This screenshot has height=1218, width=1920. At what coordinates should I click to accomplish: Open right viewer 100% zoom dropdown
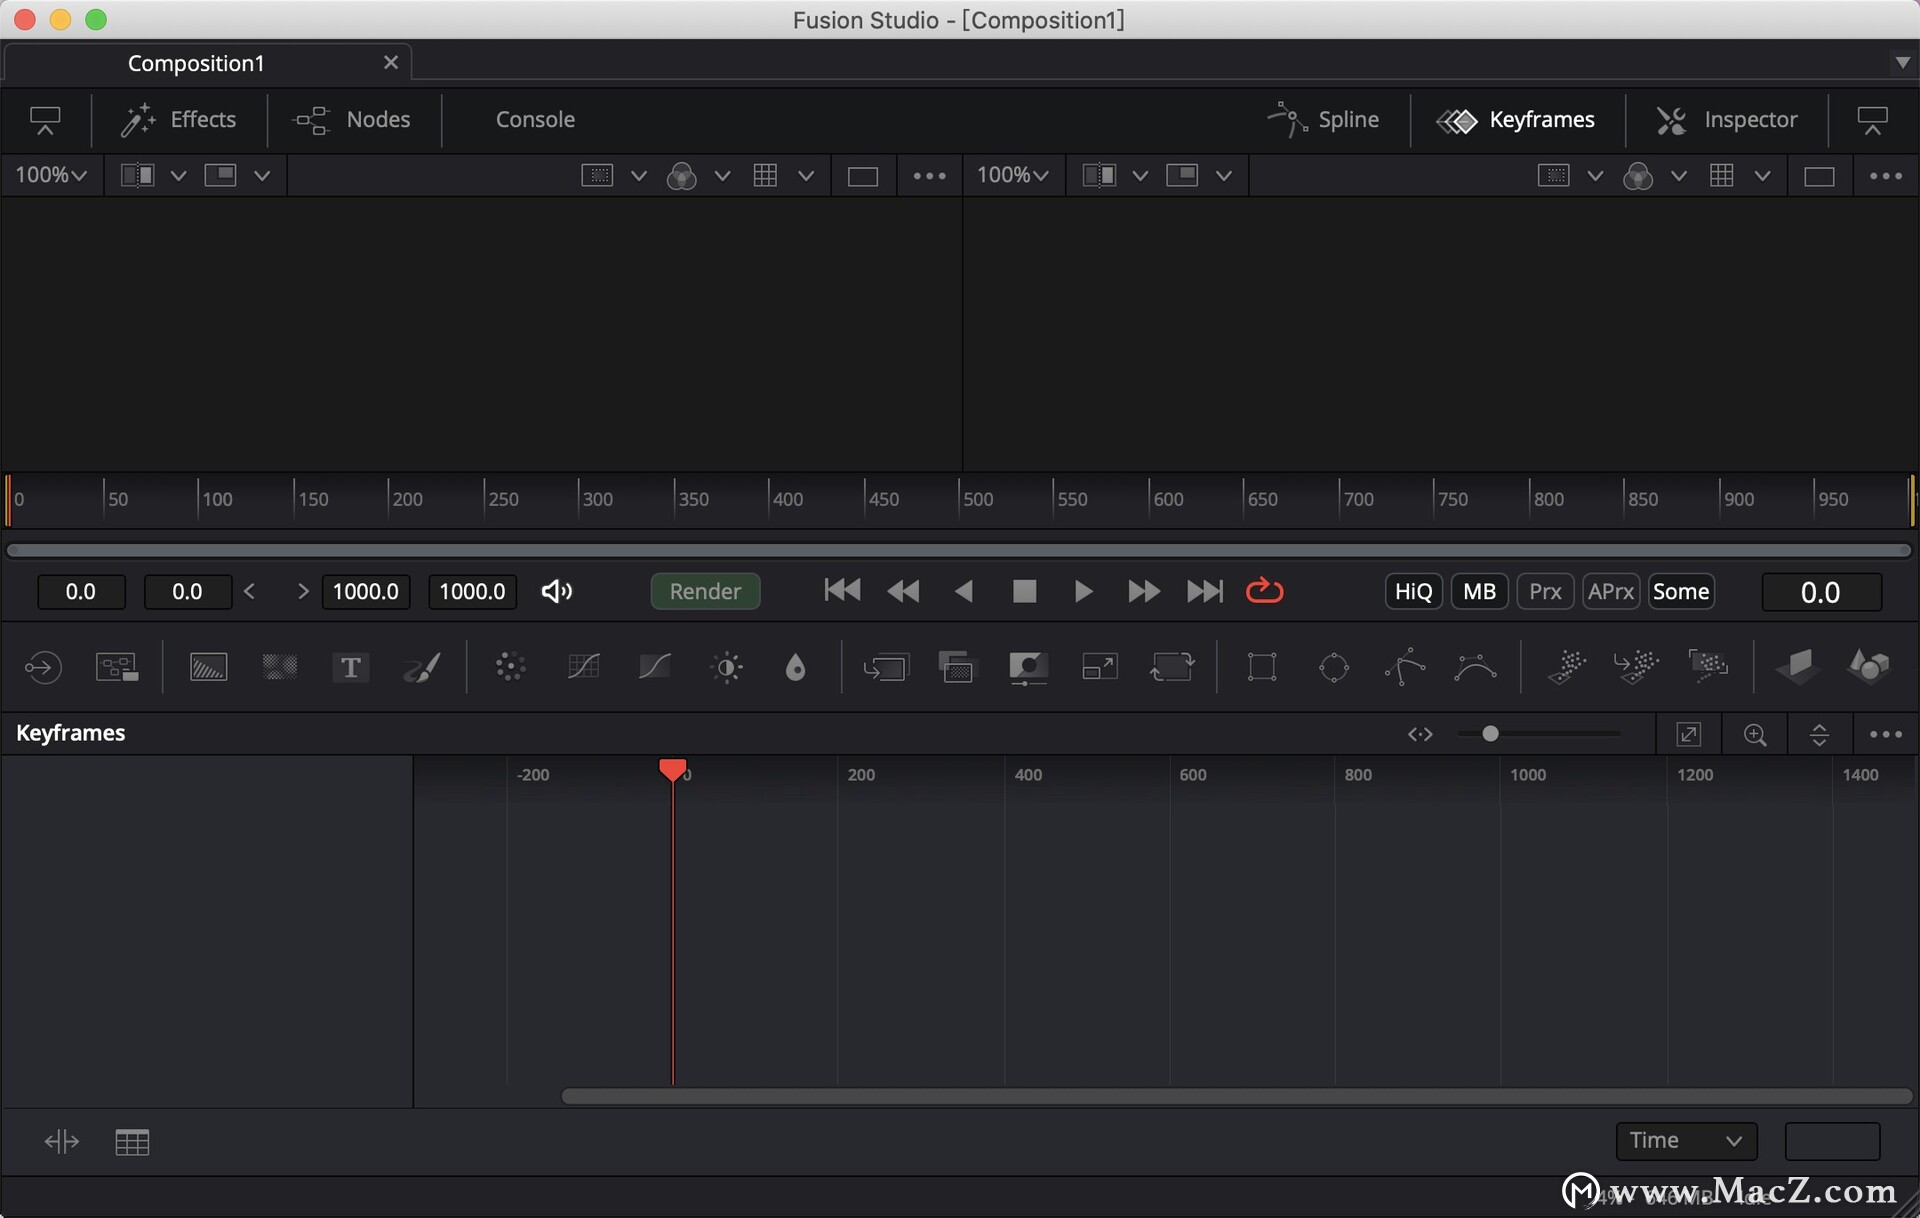click(x=1012, y=175)
